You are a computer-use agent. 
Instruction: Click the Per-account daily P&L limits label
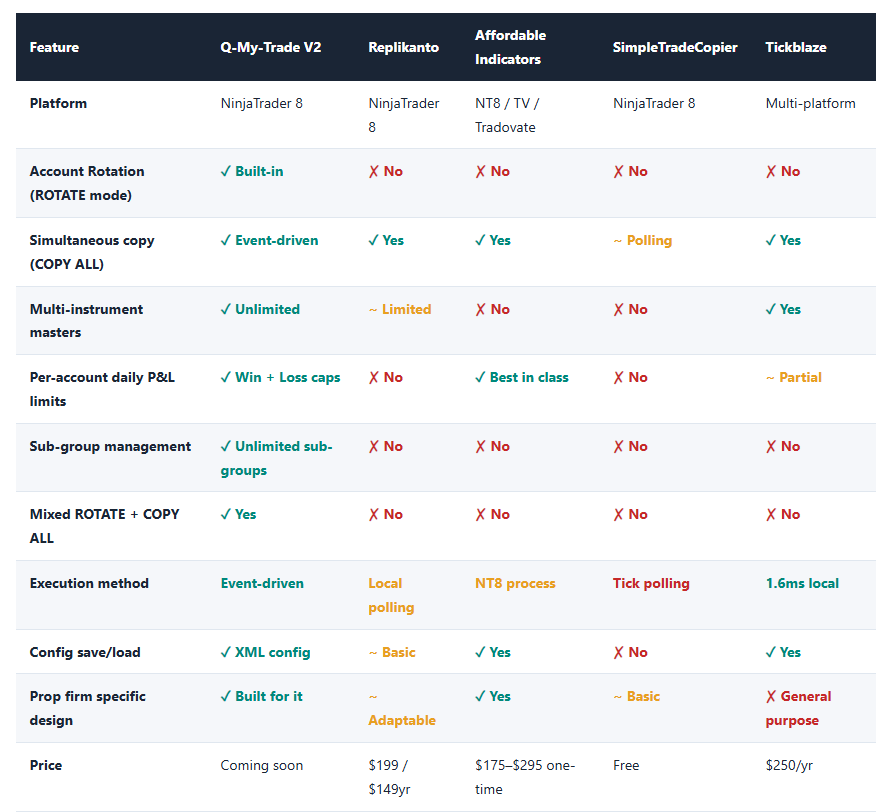(x=102, y=389)
